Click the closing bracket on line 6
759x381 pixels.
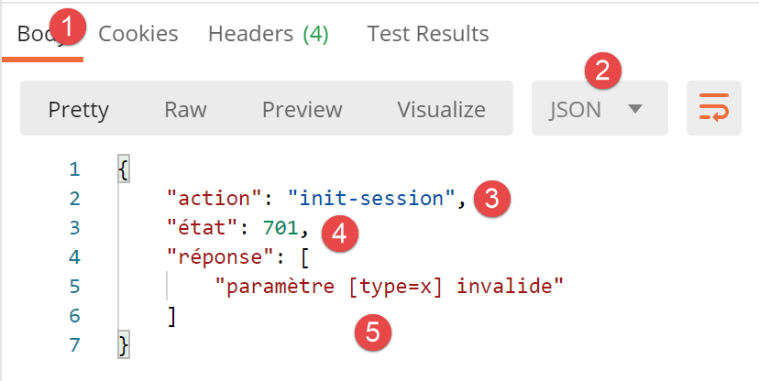(x=171, y=316)
